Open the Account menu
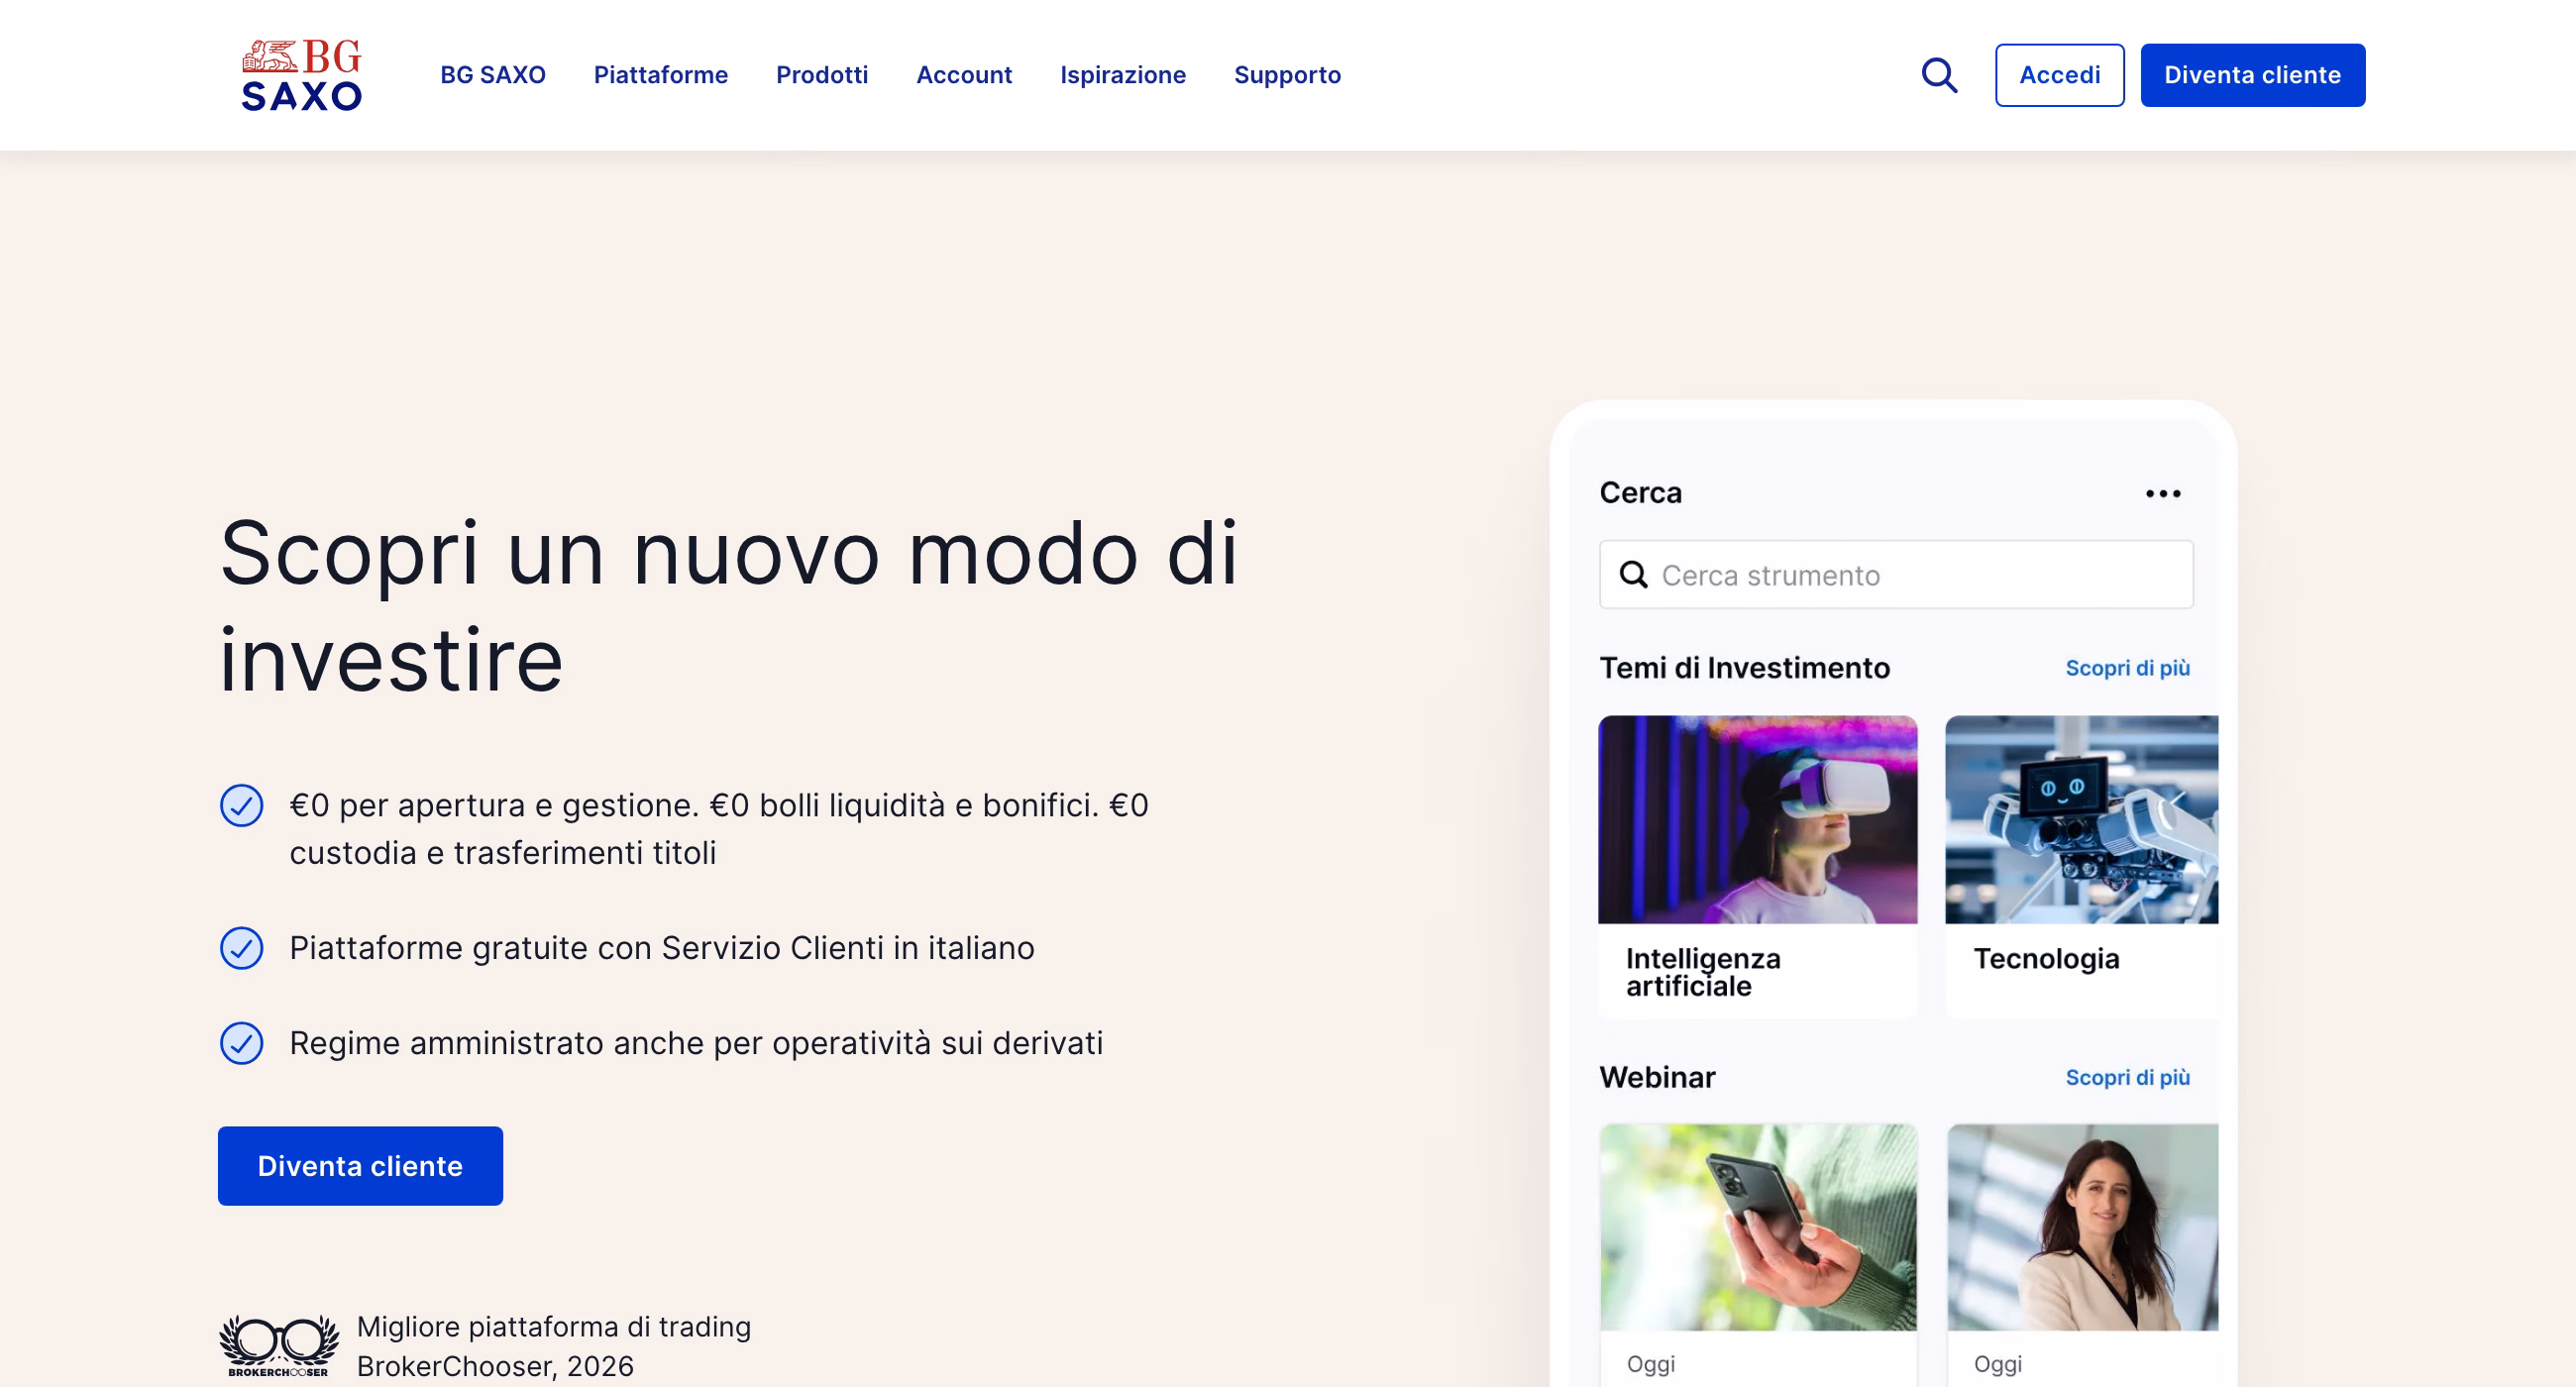Image resolution: width=2576 pixels, height=1387 pixels. [x=964, y=75]
